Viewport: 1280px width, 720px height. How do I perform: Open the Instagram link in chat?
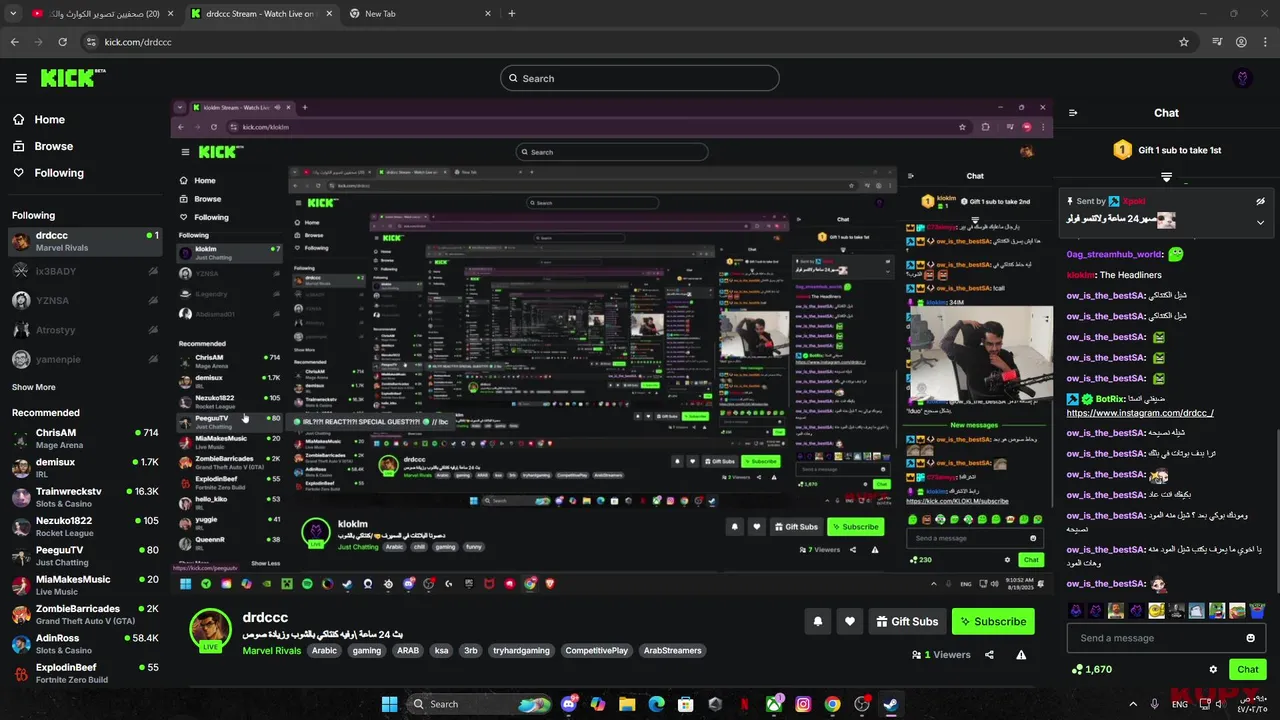tap(1139, 412)
